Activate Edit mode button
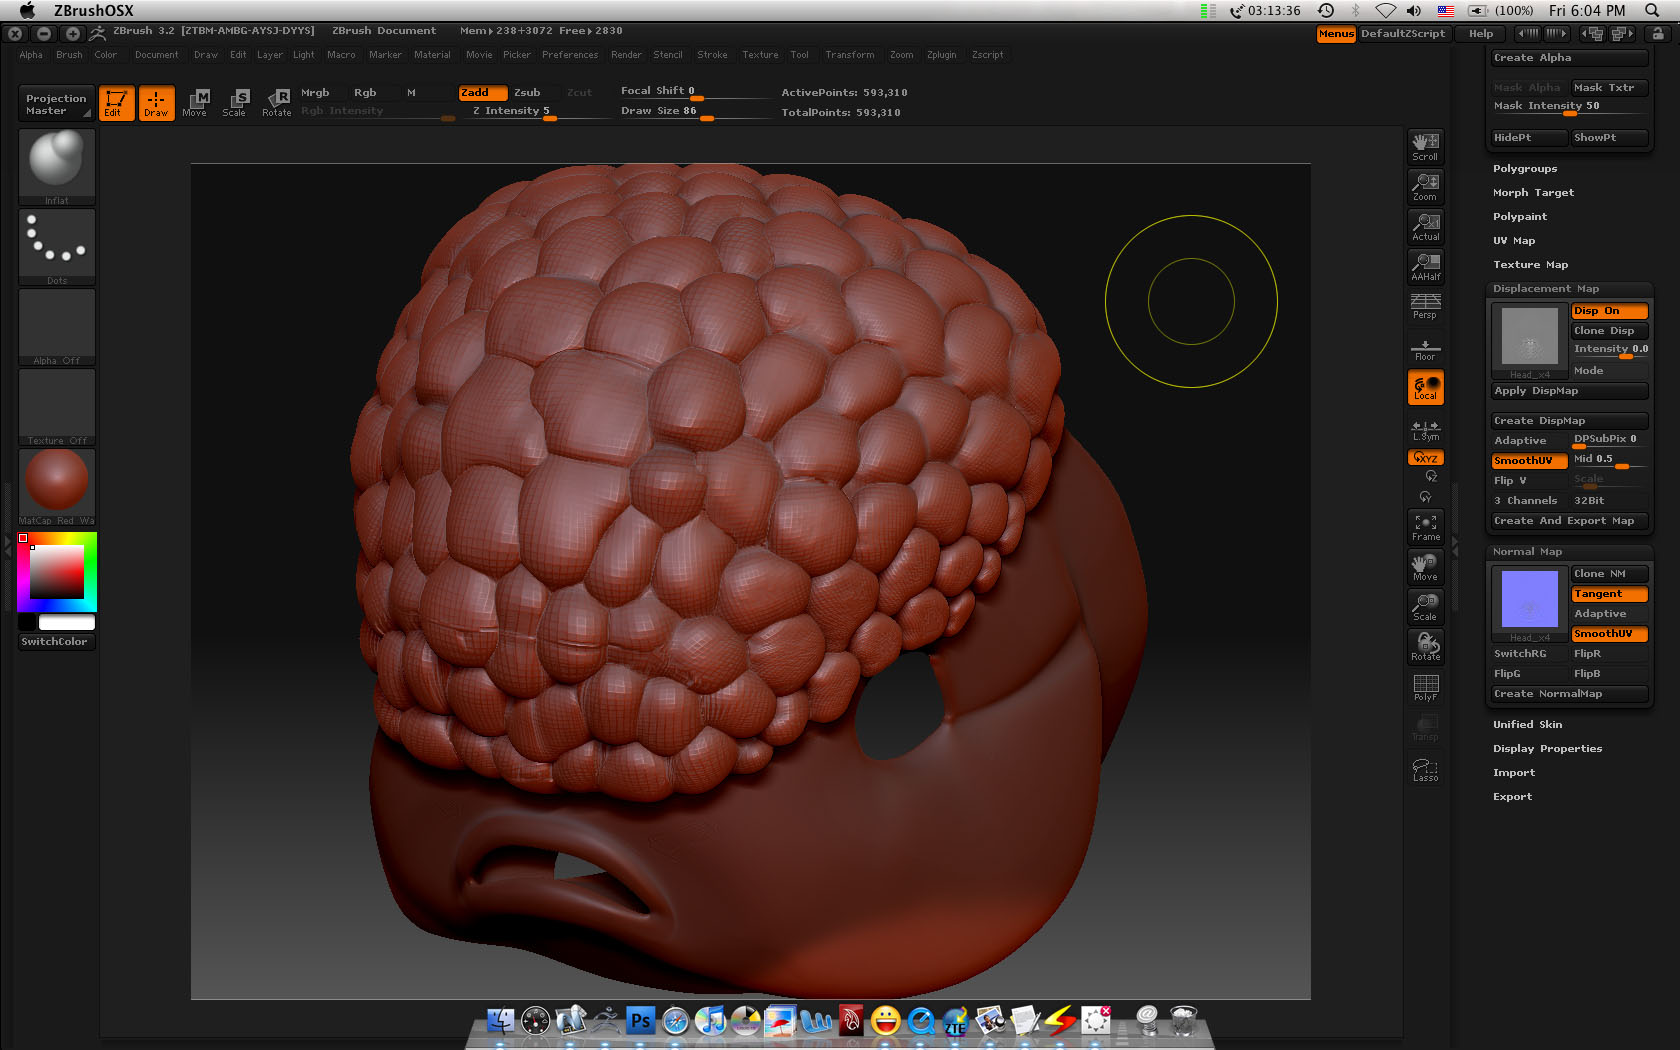Viewport: 1680px width, 1050px height. [x=116, y=102]
